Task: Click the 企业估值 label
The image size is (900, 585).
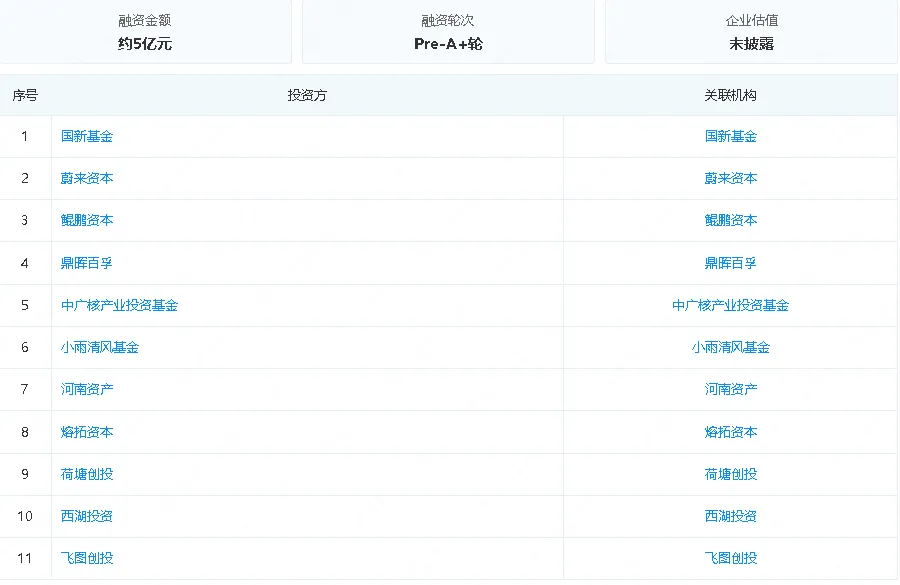Action: tap(752, 21)
